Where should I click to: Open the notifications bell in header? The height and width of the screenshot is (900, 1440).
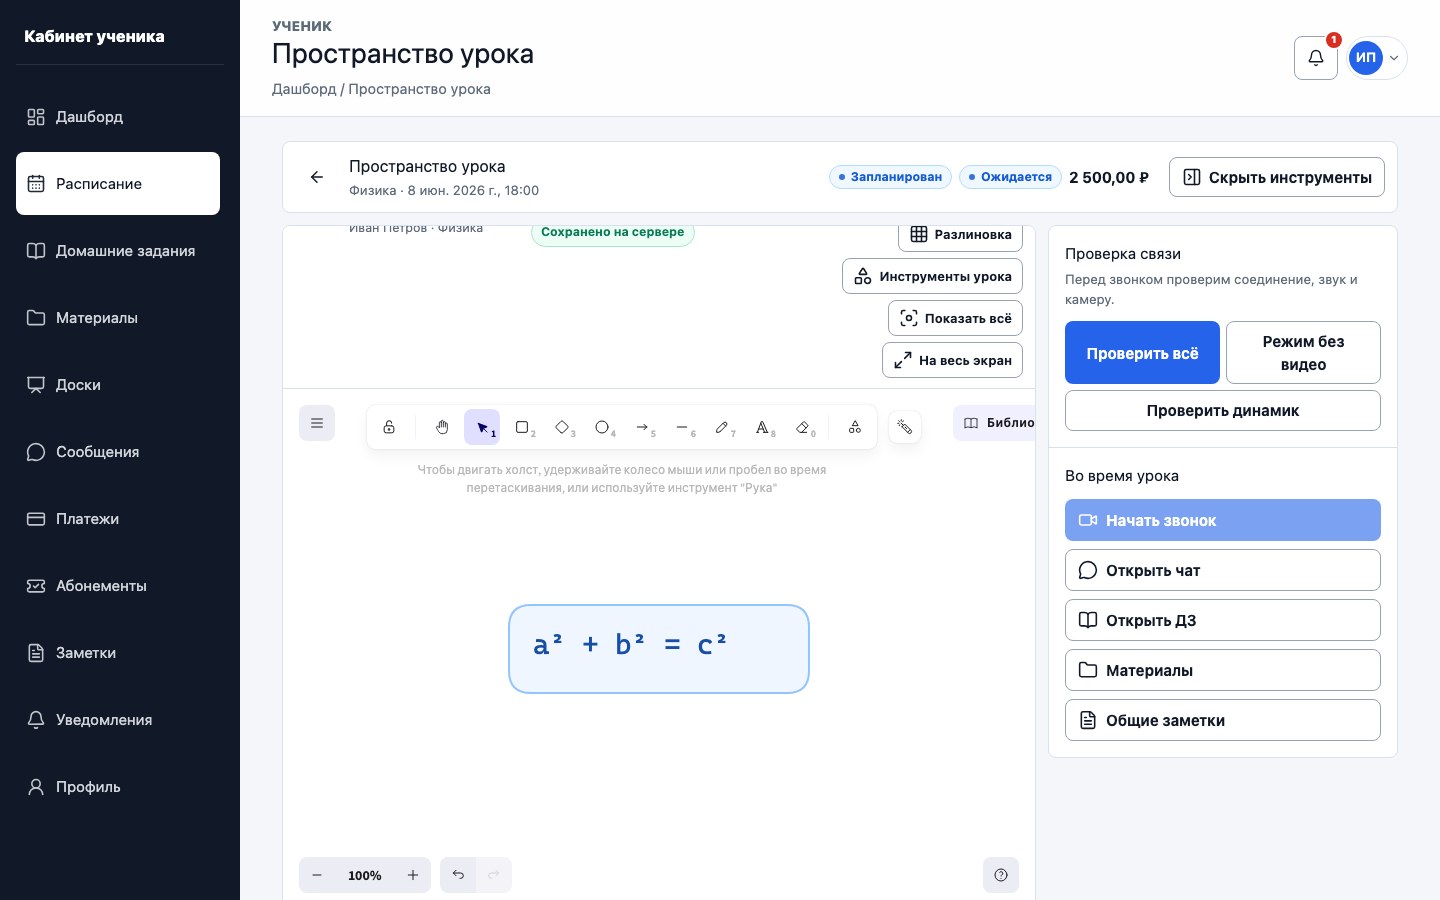tap(1316, 58)
